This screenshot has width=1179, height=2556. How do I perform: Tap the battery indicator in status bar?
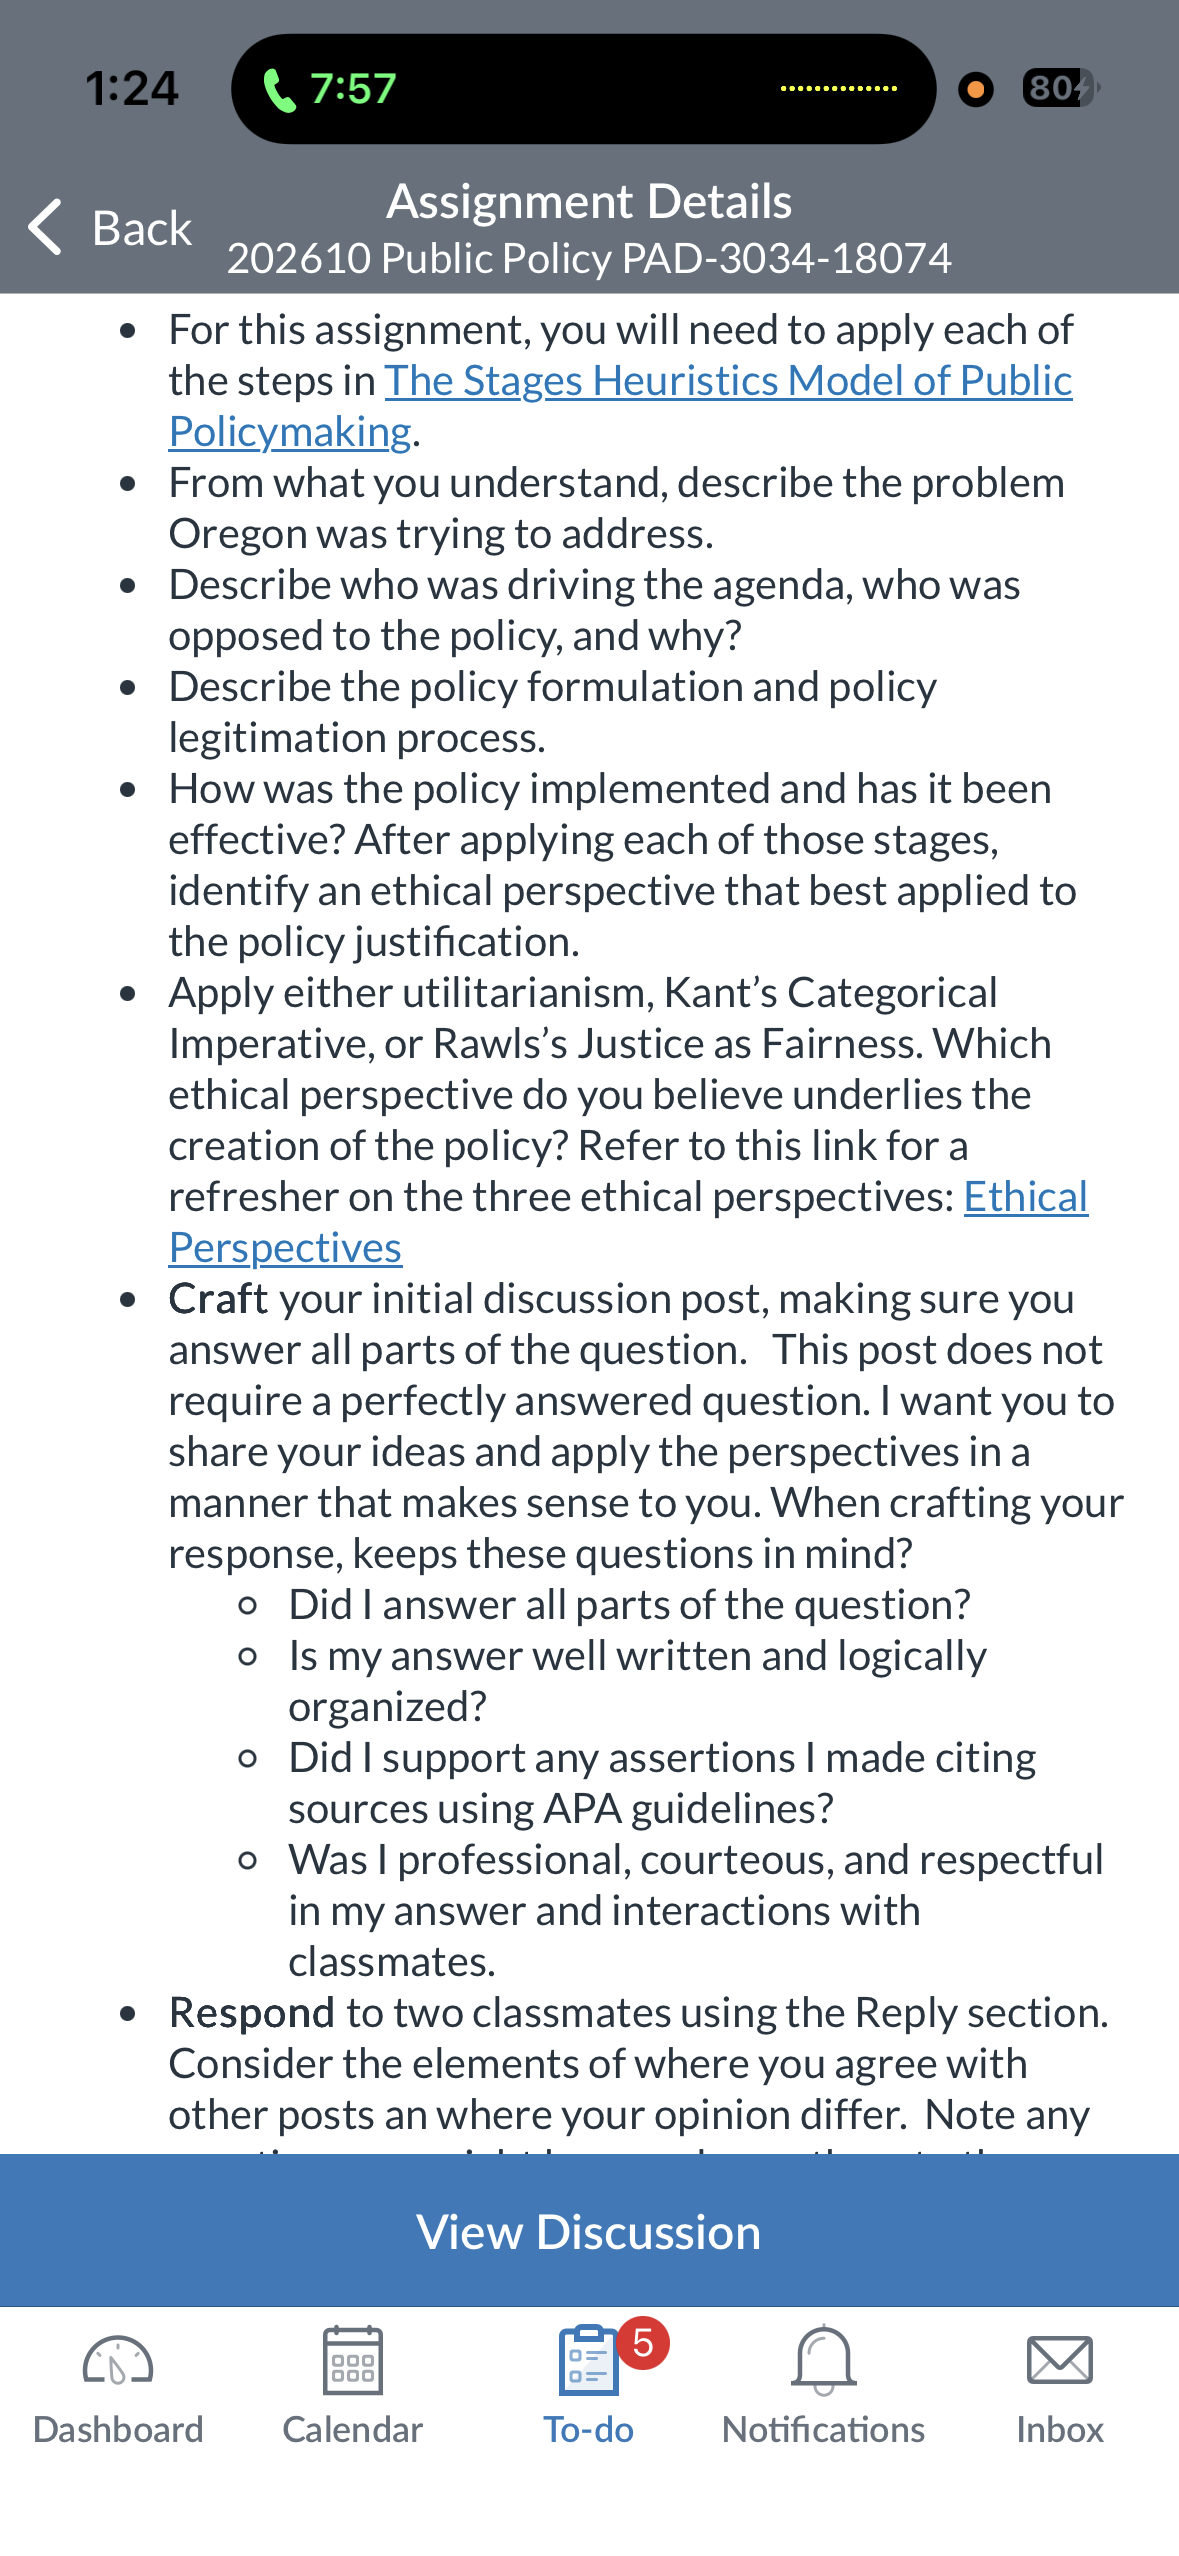pos(1060,88)
